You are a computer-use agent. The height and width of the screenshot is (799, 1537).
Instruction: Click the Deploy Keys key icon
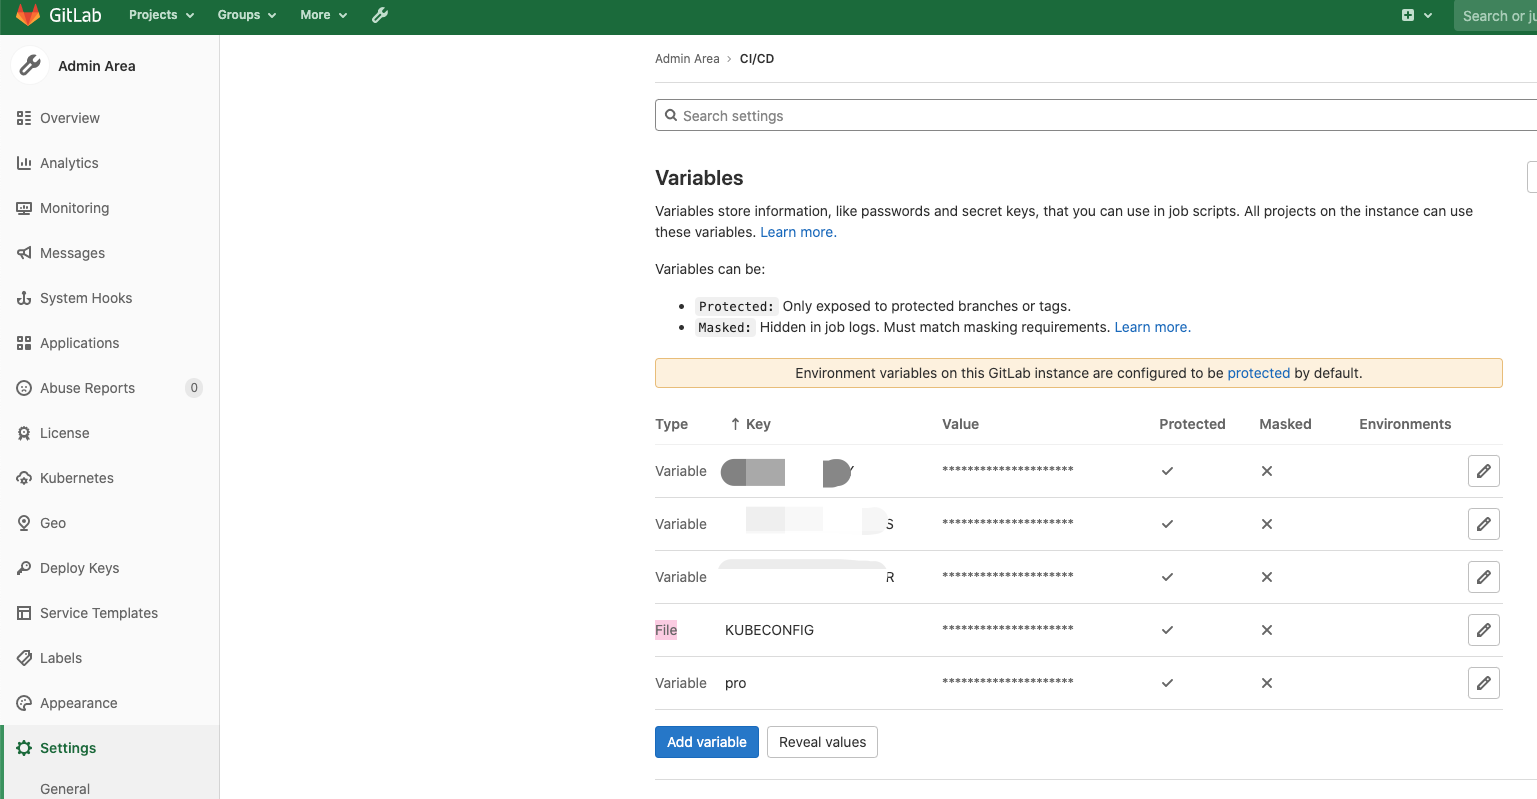pos(24,568)
